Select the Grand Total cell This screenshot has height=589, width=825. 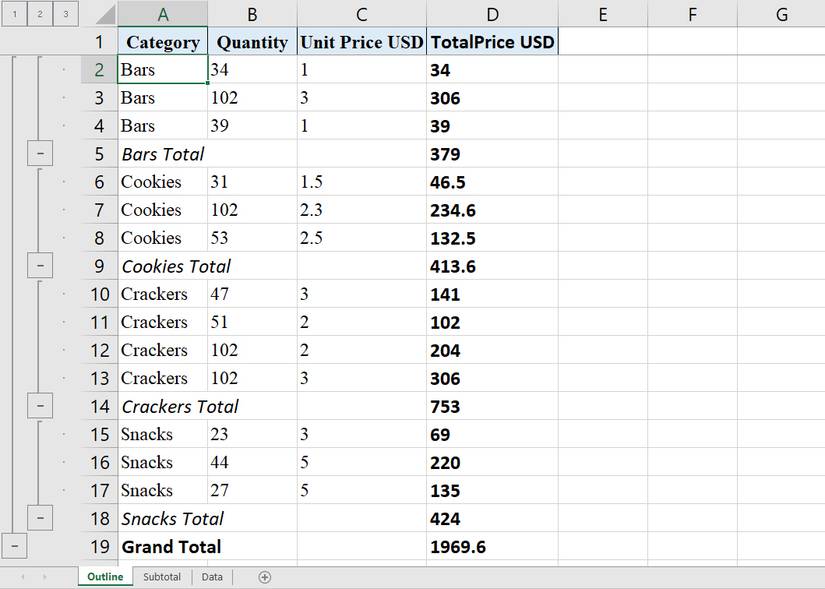click(163, 546)
